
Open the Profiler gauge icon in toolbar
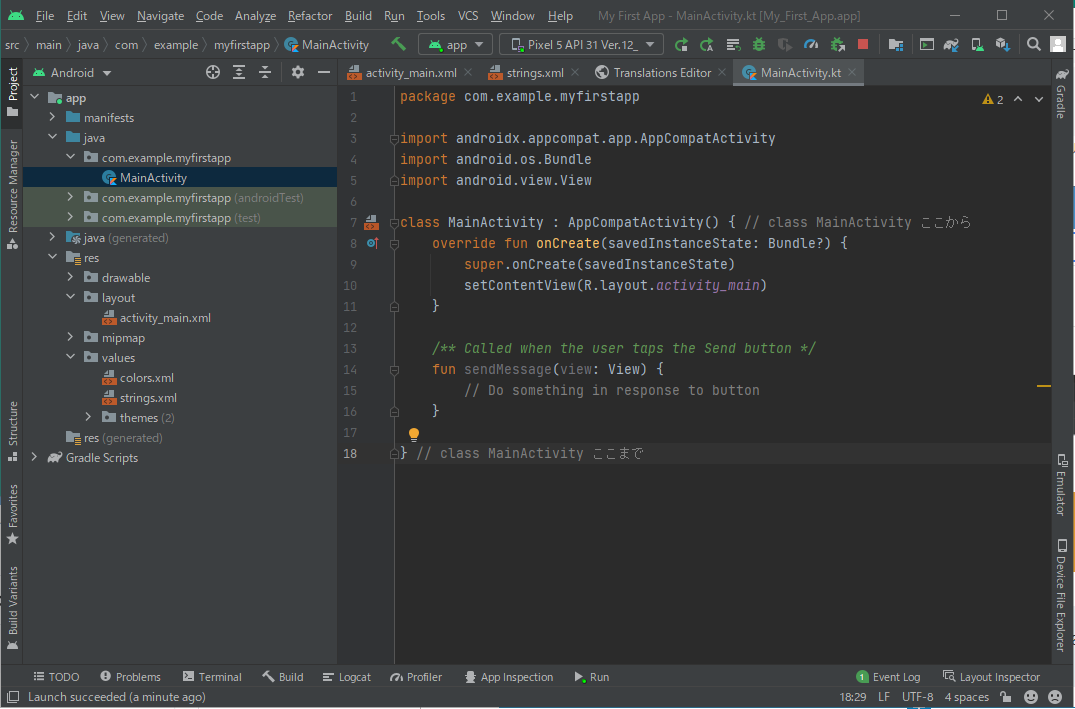(811, 45)
